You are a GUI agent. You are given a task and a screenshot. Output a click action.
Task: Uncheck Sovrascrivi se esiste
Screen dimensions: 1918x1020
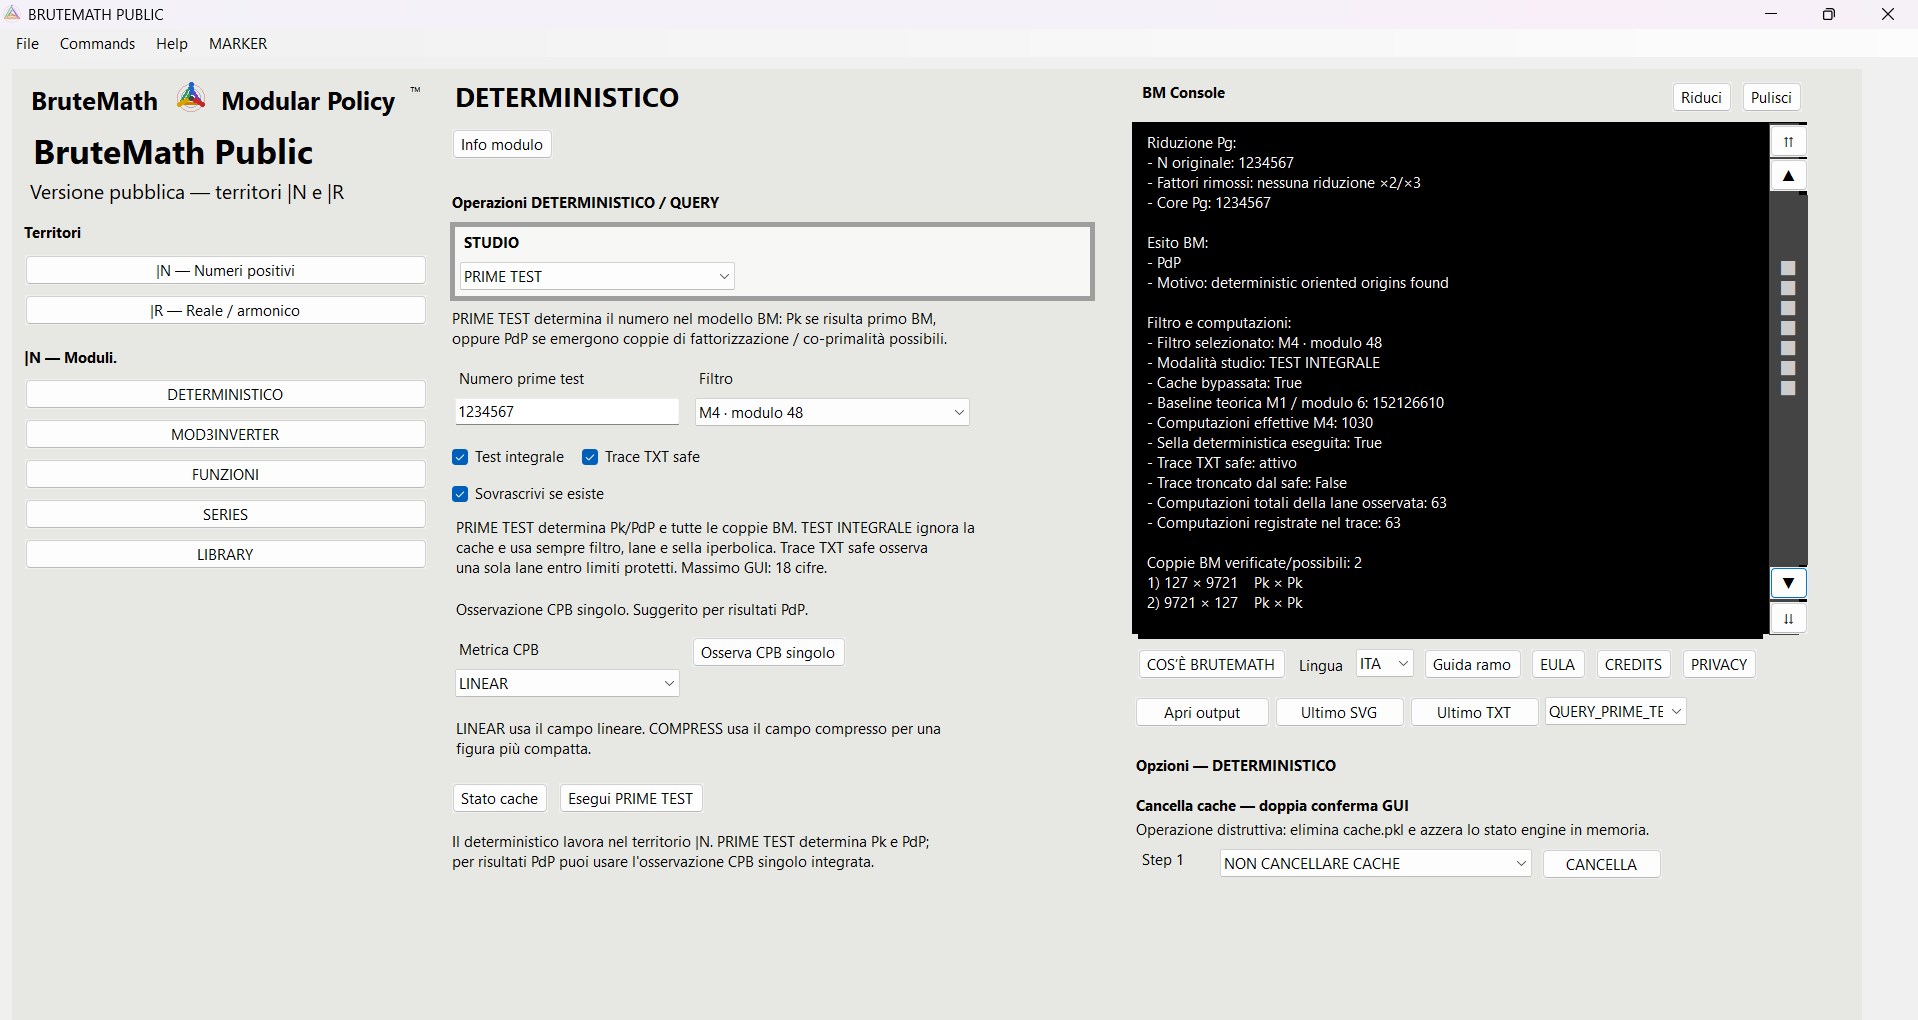point(460,494)
